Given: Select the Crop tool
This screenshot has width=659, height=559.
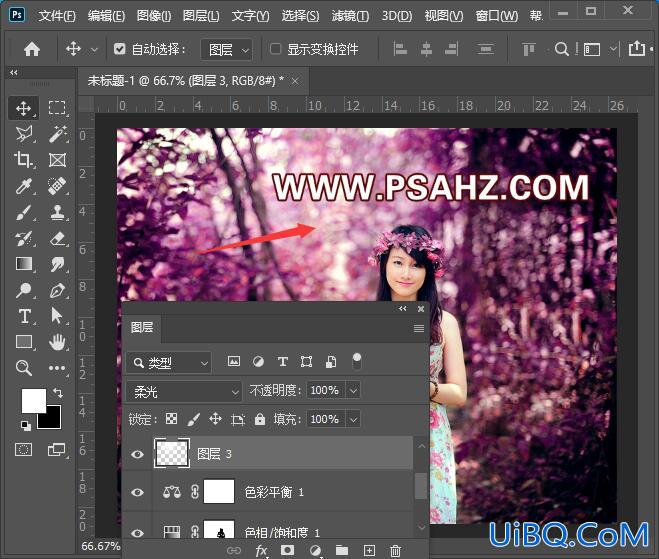Looking at the screenshot, I should pos(24,160).
